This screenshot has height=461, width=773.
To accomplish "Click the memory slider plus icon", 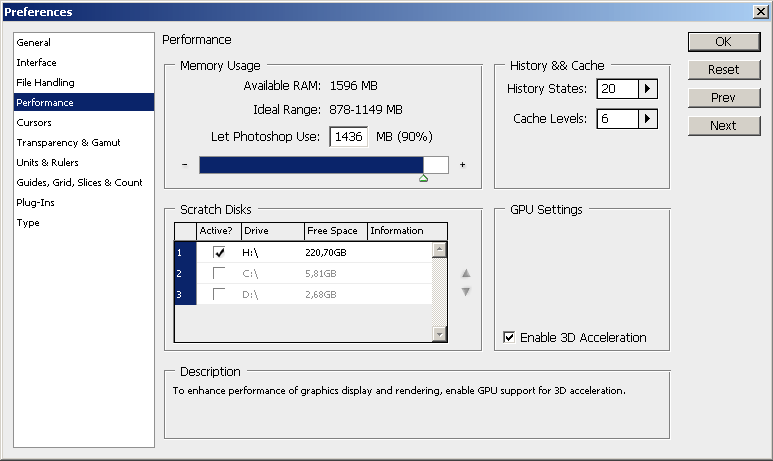I will point(462,165).
